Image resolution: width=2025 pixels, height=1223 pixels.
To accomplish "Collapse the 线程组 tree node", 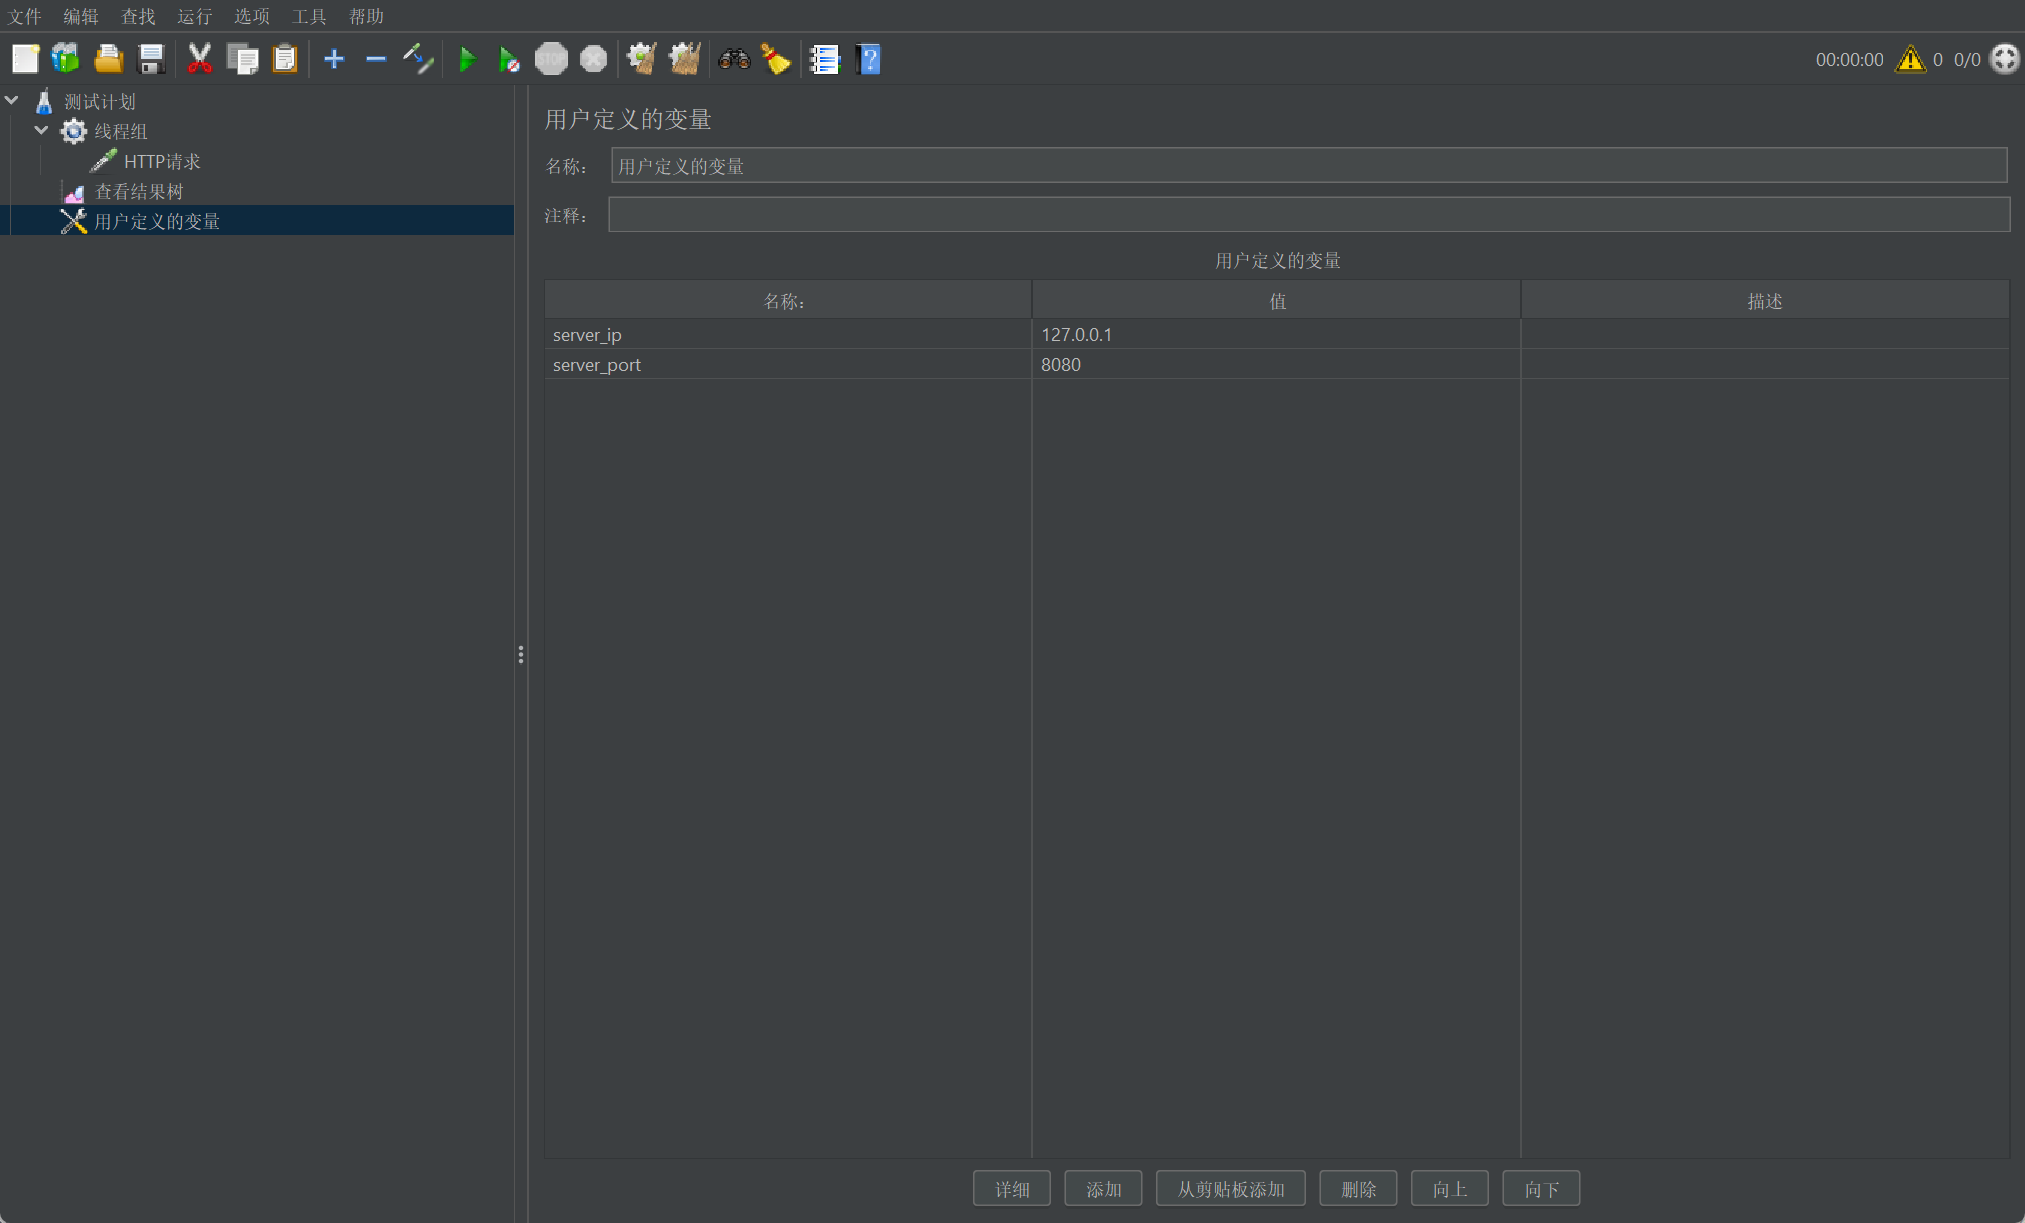I will tap(41, 130).
